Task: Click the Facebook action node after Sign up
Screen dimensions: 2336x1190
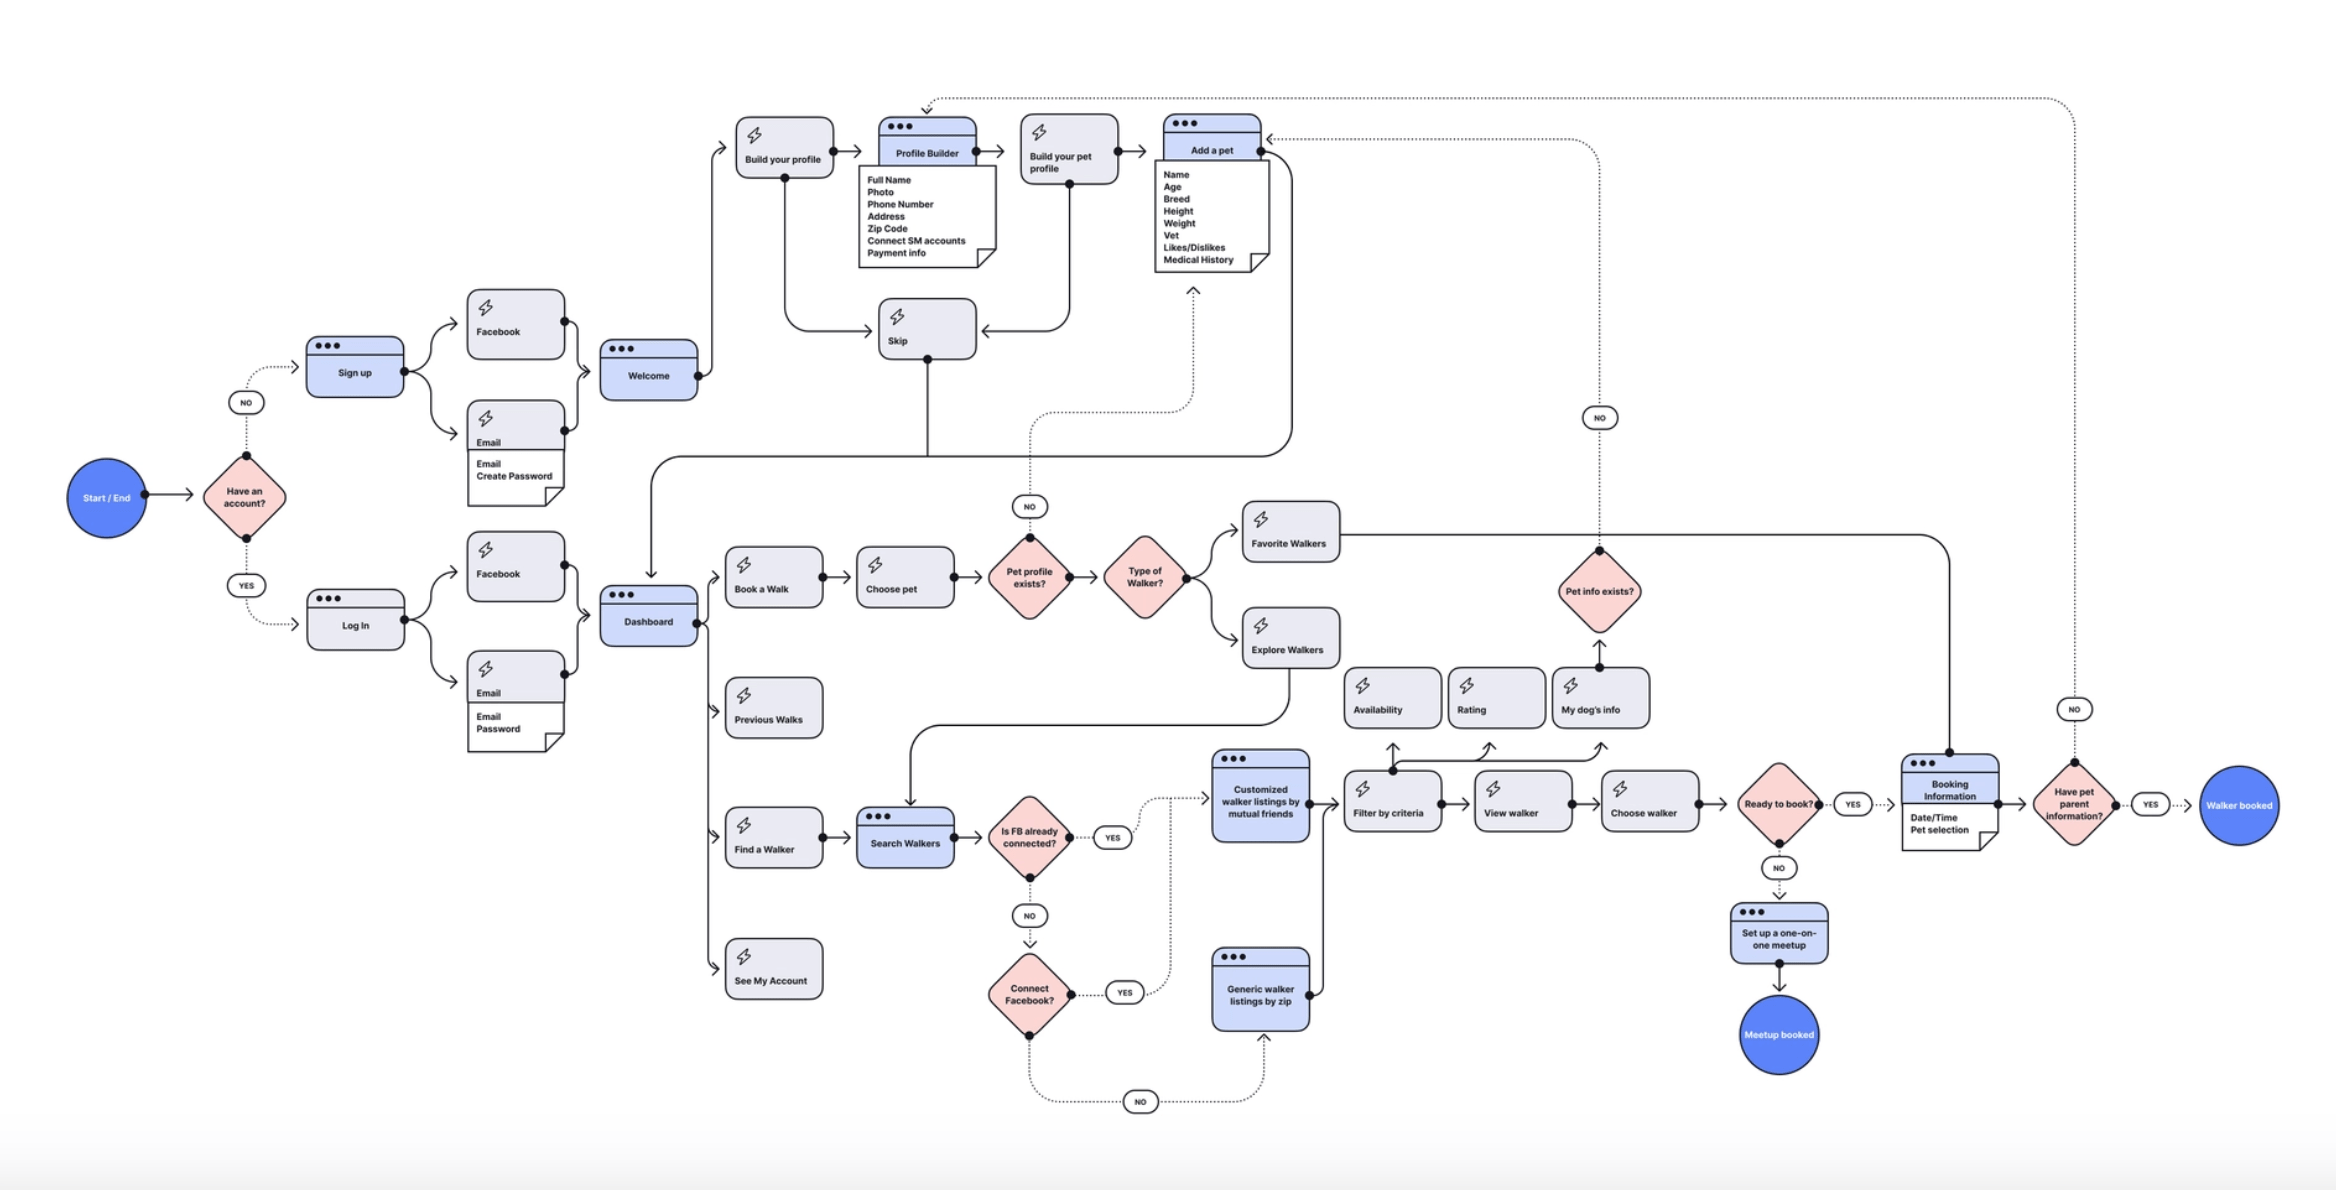Action: coord(516,324)
